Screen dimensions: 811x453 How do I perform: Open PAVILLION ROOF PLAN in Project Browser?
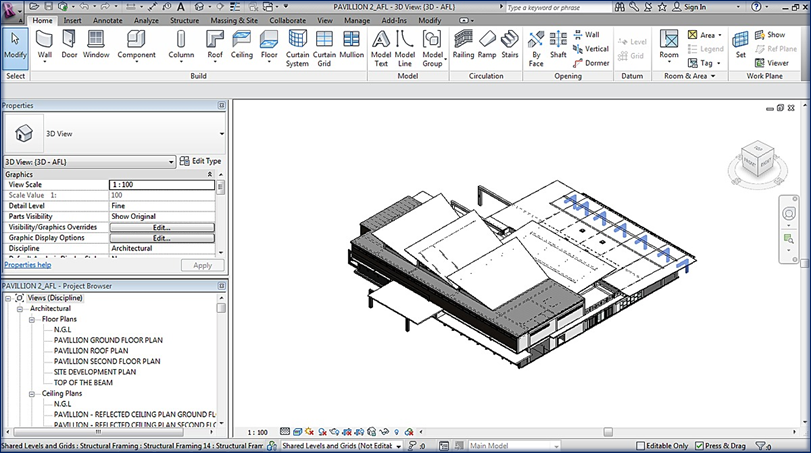pyautogui.click(x=91, y=351)
